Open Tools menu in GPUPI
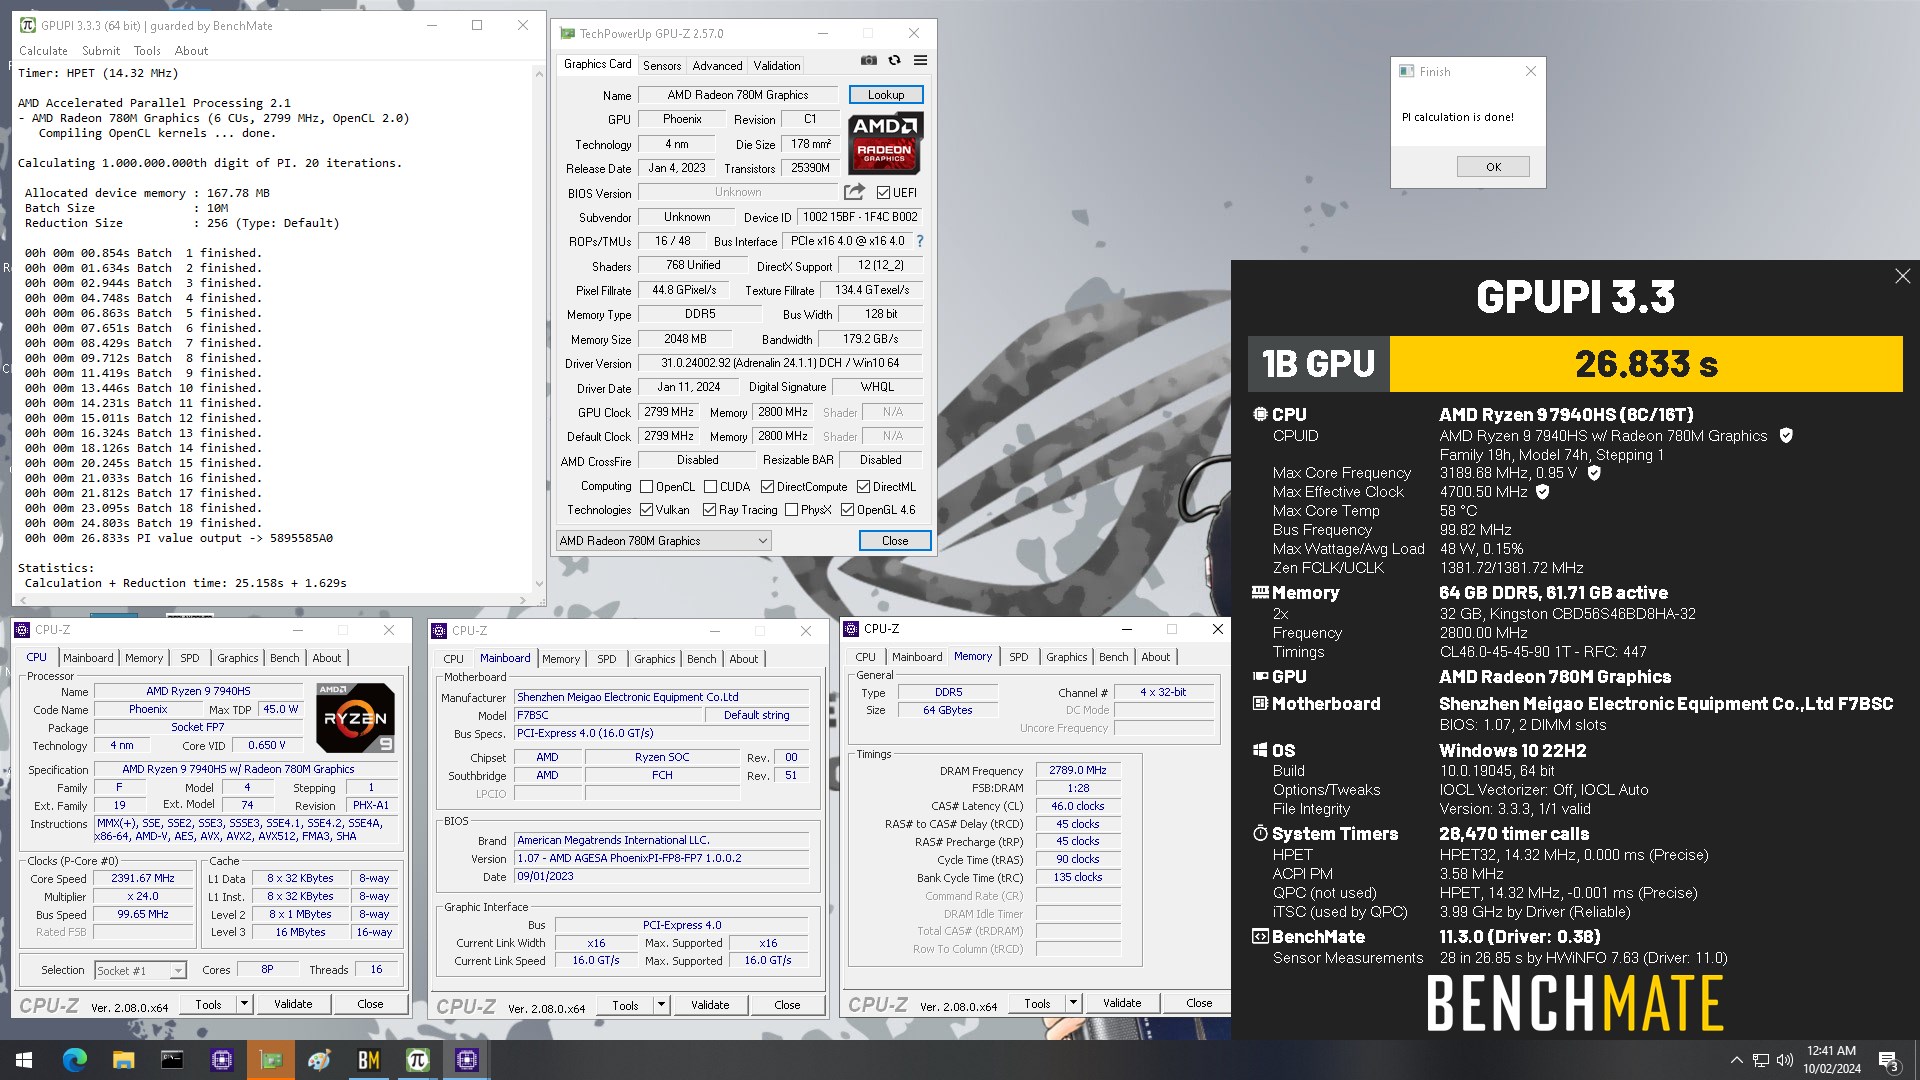The image size is (1920, 1080). pos(147,51)
